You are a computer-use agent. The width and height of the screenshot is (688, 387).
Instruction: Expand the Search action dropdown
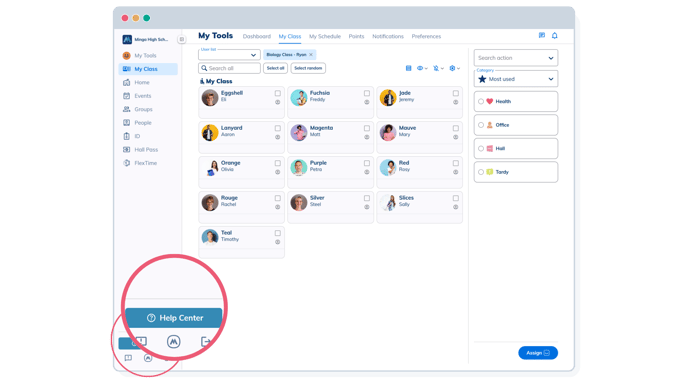[x=516, y=58]
